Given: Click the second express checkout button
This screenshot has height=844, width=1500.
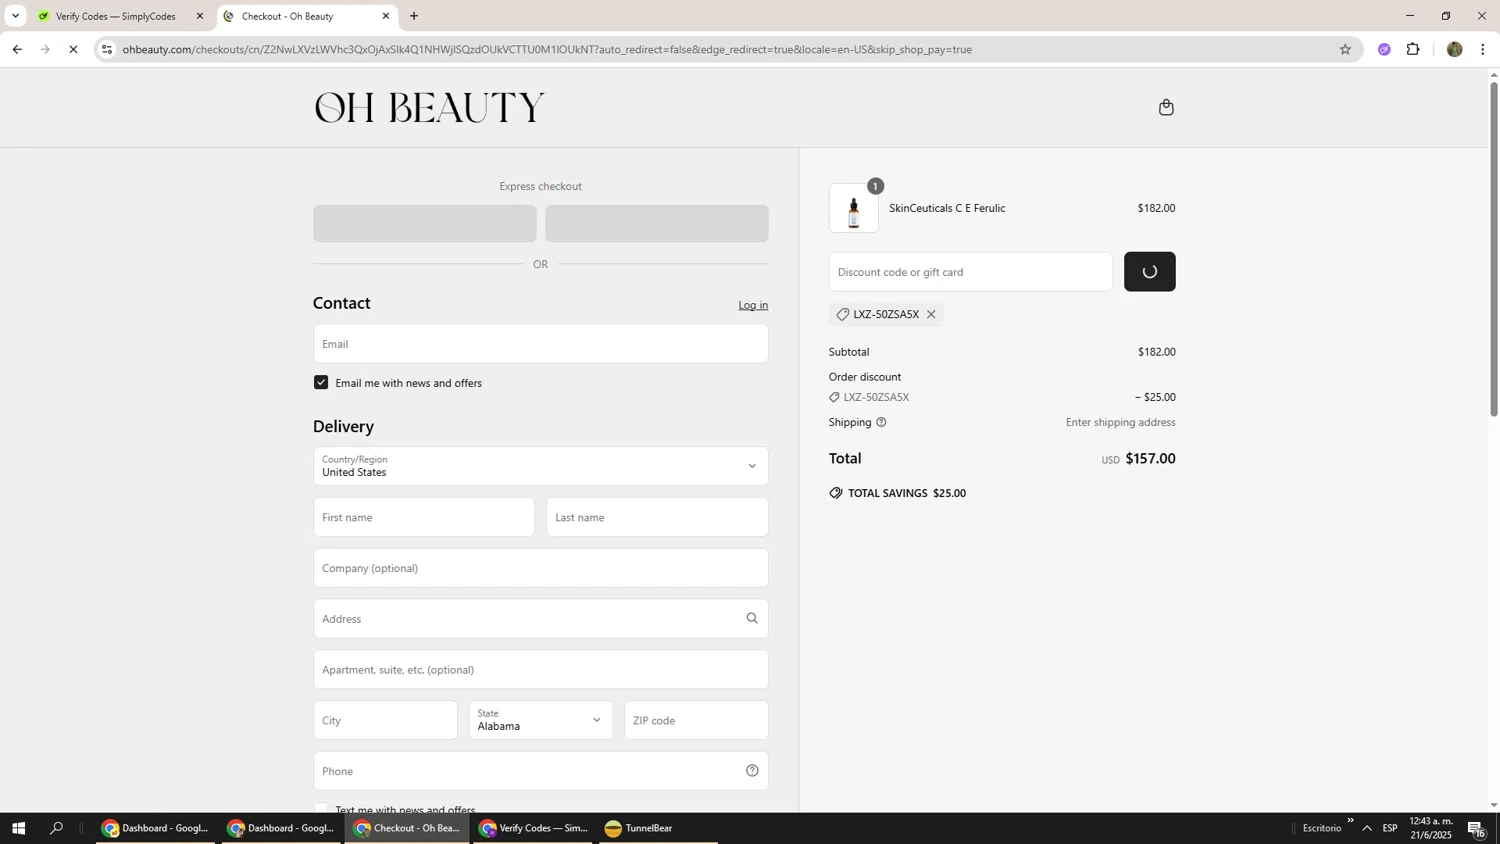Looking at the screenshot, I should (656, 224).
